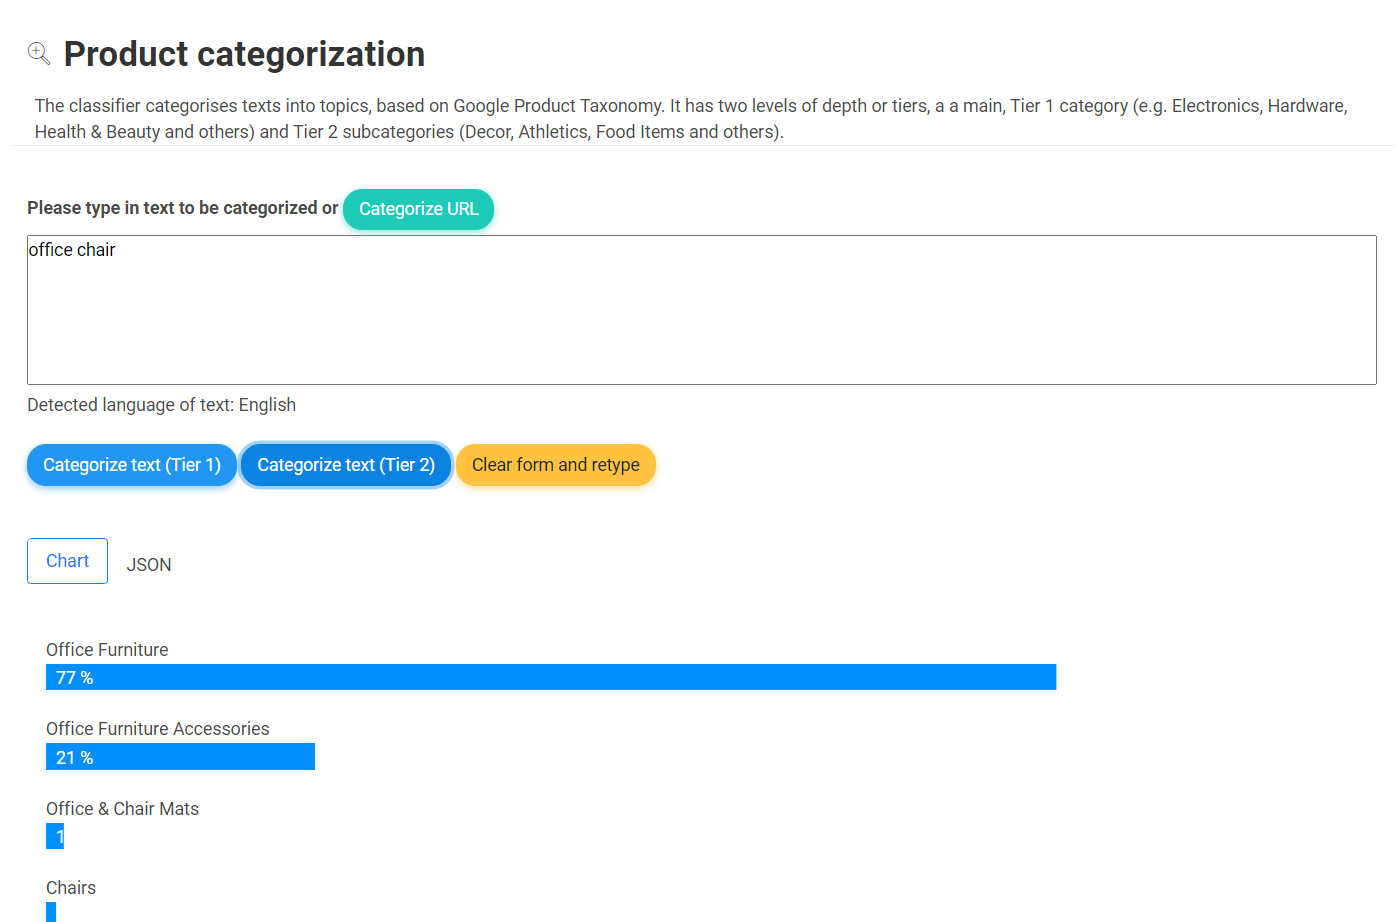Click the small Chairs result bar
This screenshot has width=1400, height=922.
[x=51, y=911]
